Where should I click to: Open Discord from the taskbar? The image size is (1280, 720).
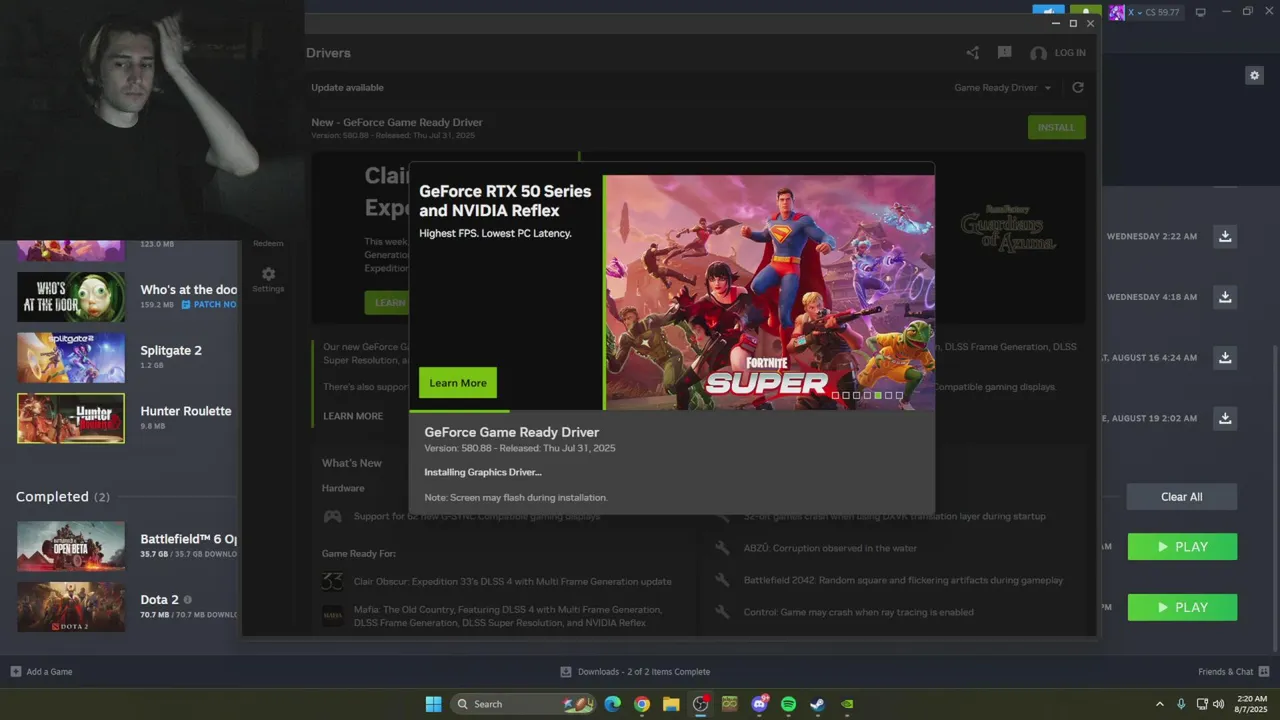(x=759, y=704)
